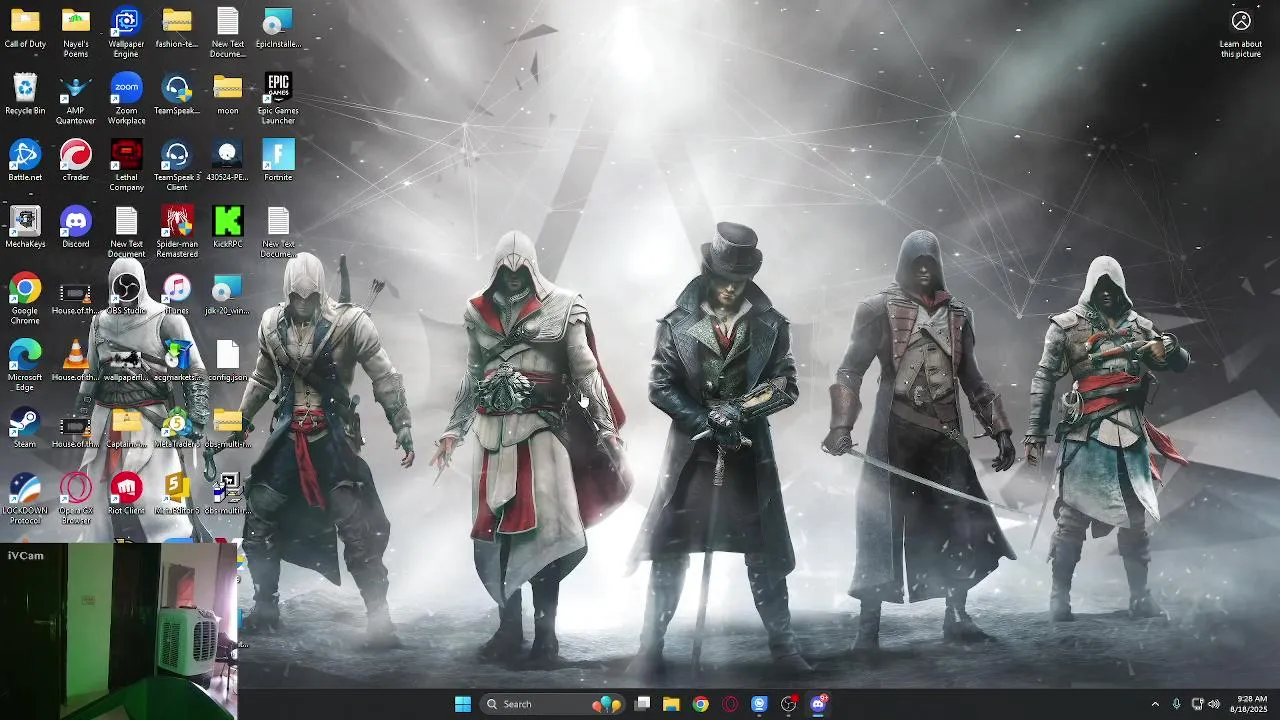Open MechaKeys shortcut
The image size is (1280, 720).
click(x=25, y=228)
